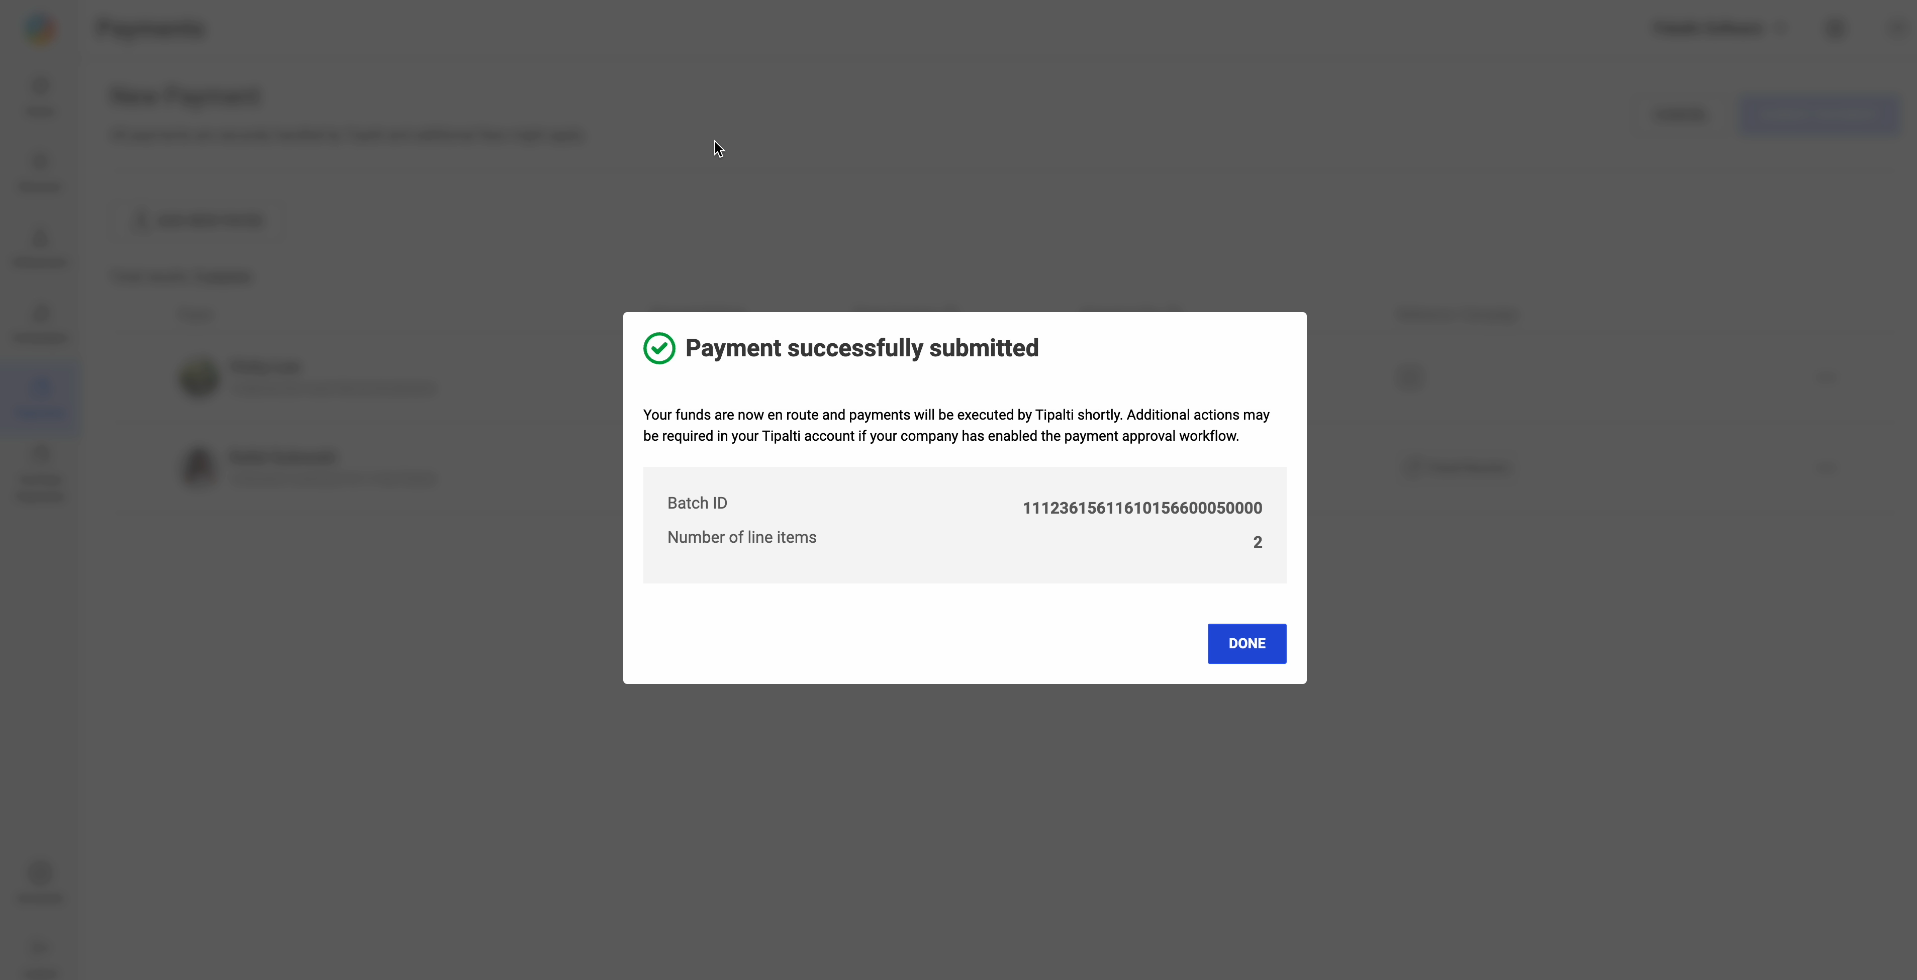Expand the account name dropdown in header

1720,29
